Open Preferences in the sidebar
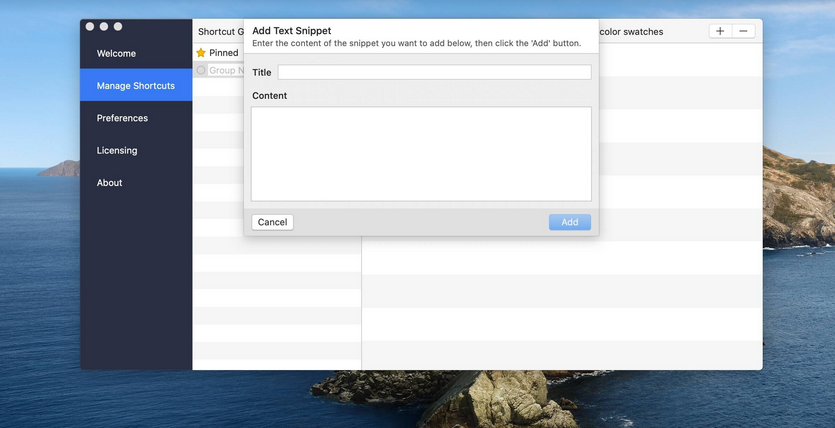Screen dimensions: 835x428 click(122, 118)
